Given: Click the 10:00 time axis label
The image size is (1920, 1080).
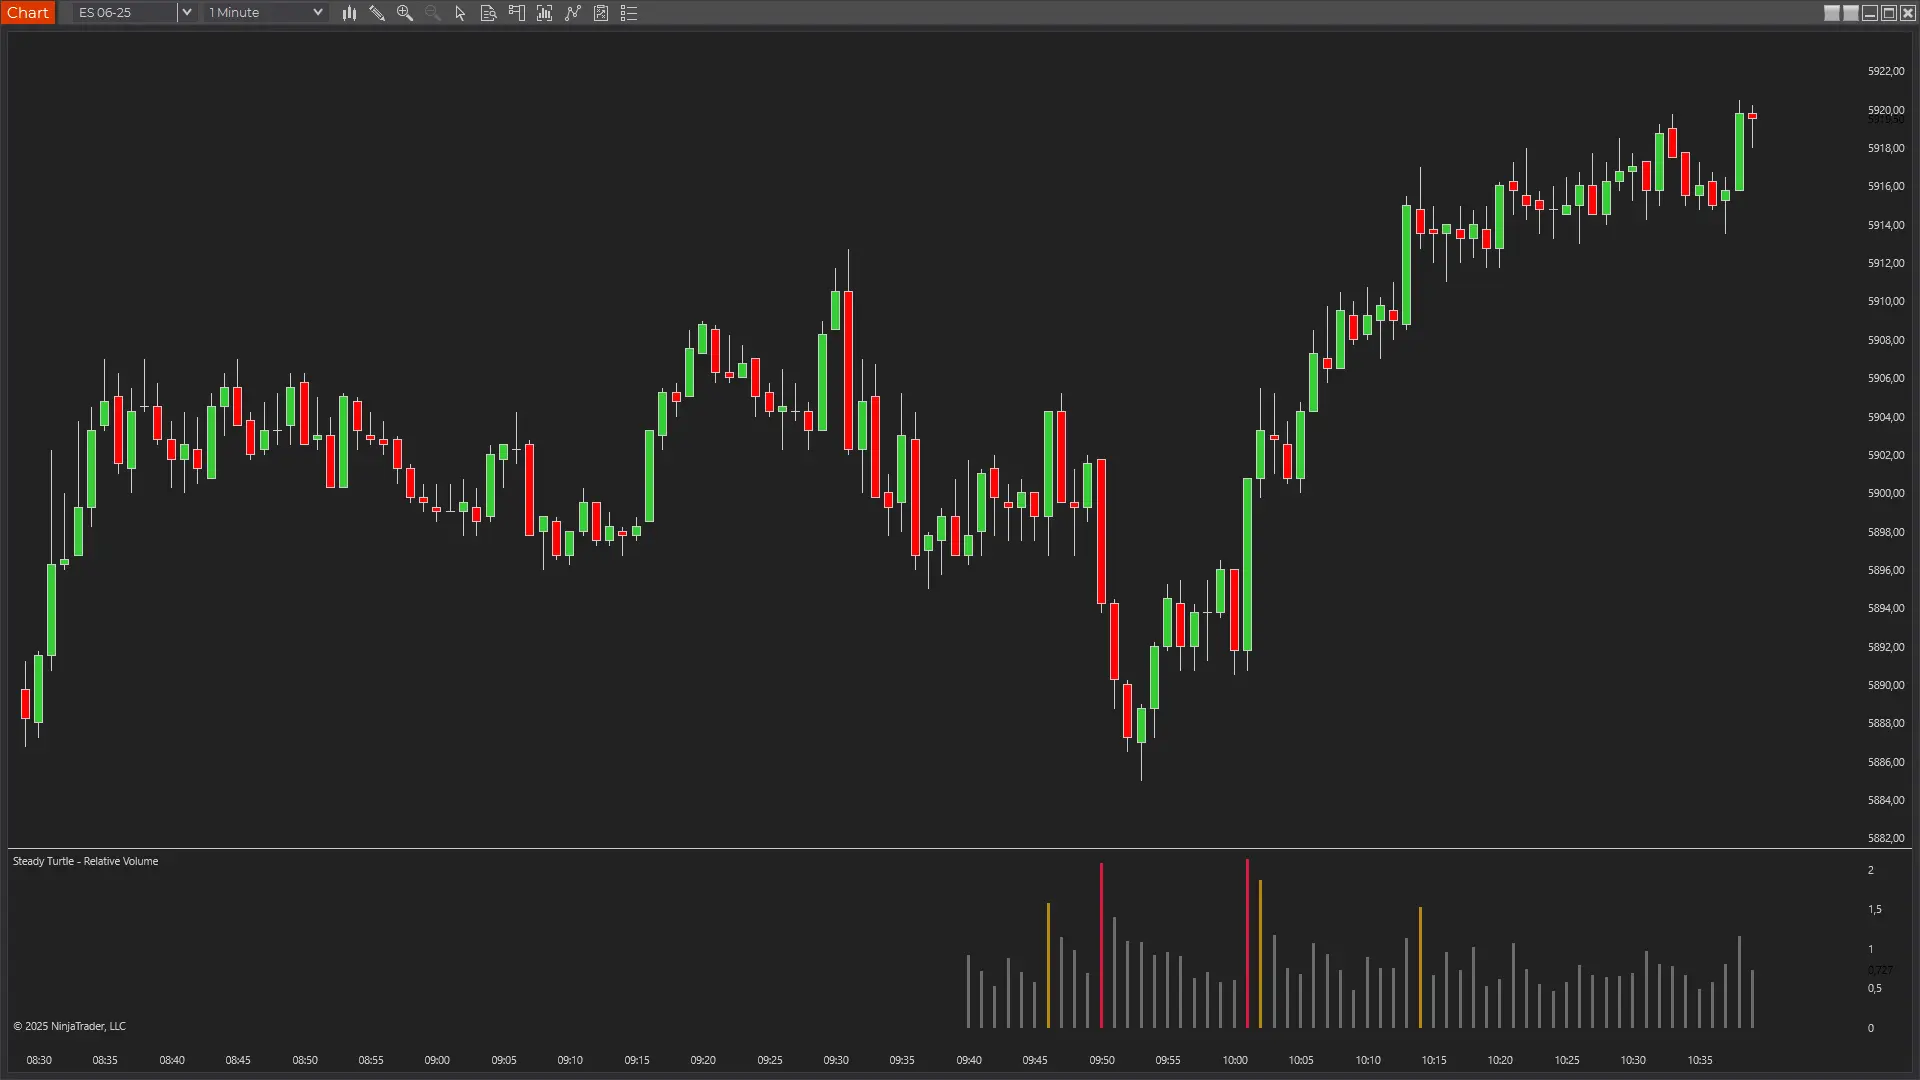Looking at the screenshot, I should click(1235, 1060).
